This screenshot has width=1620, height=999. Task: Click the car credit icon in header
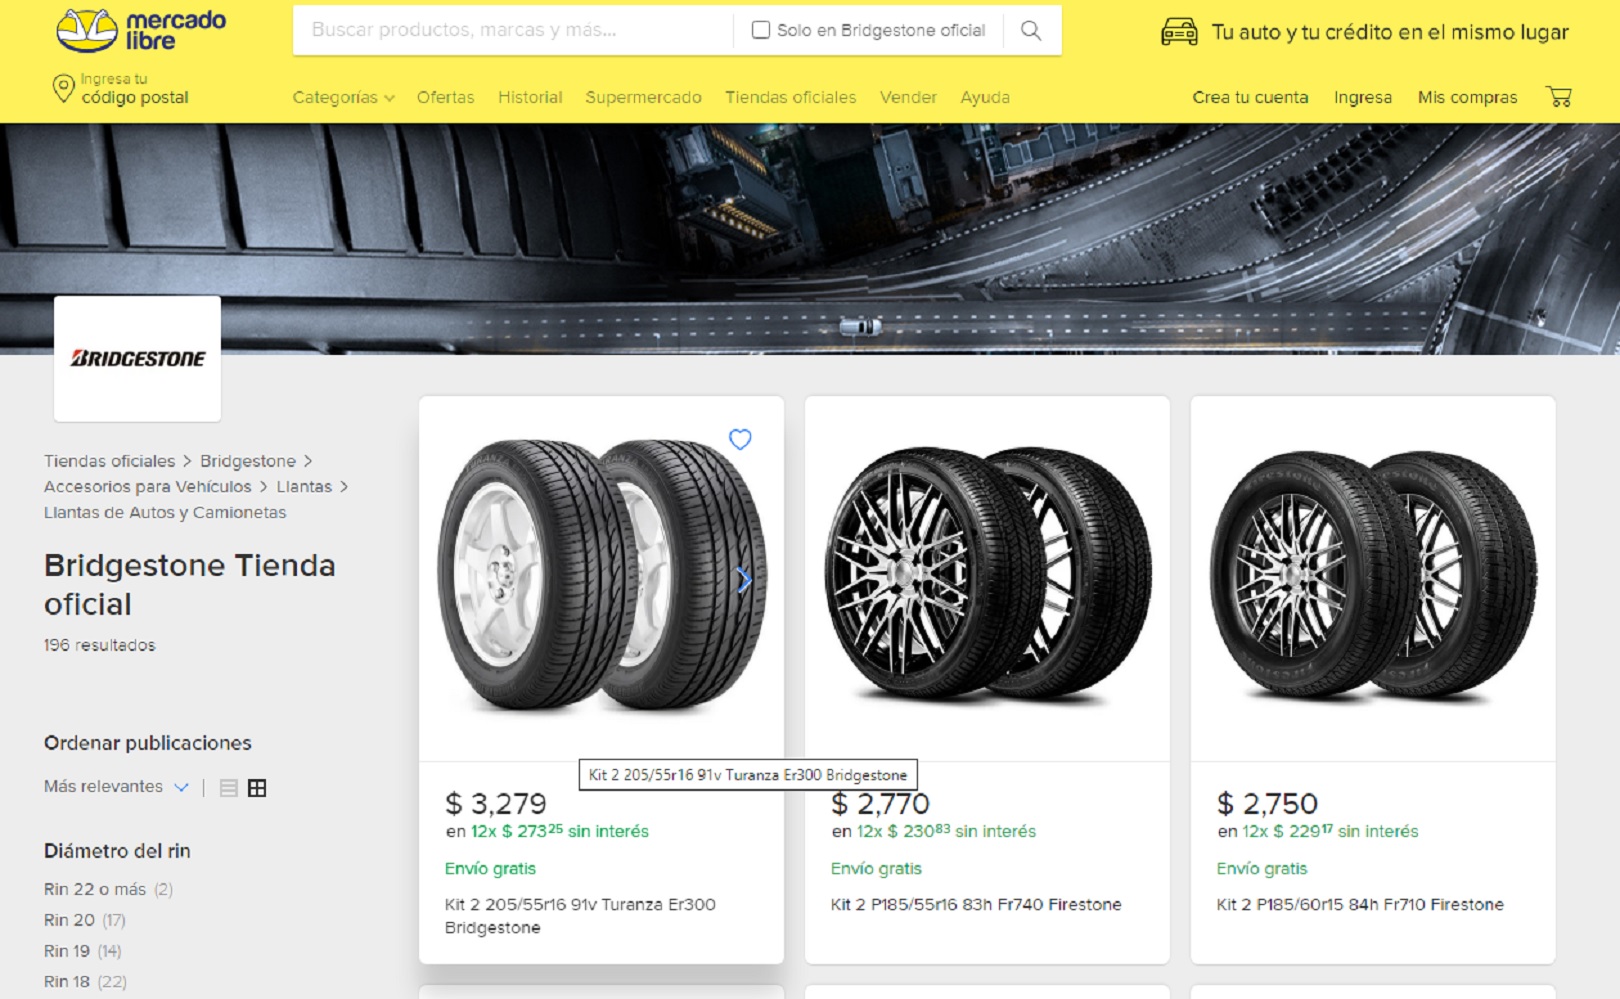point(1179,32)
